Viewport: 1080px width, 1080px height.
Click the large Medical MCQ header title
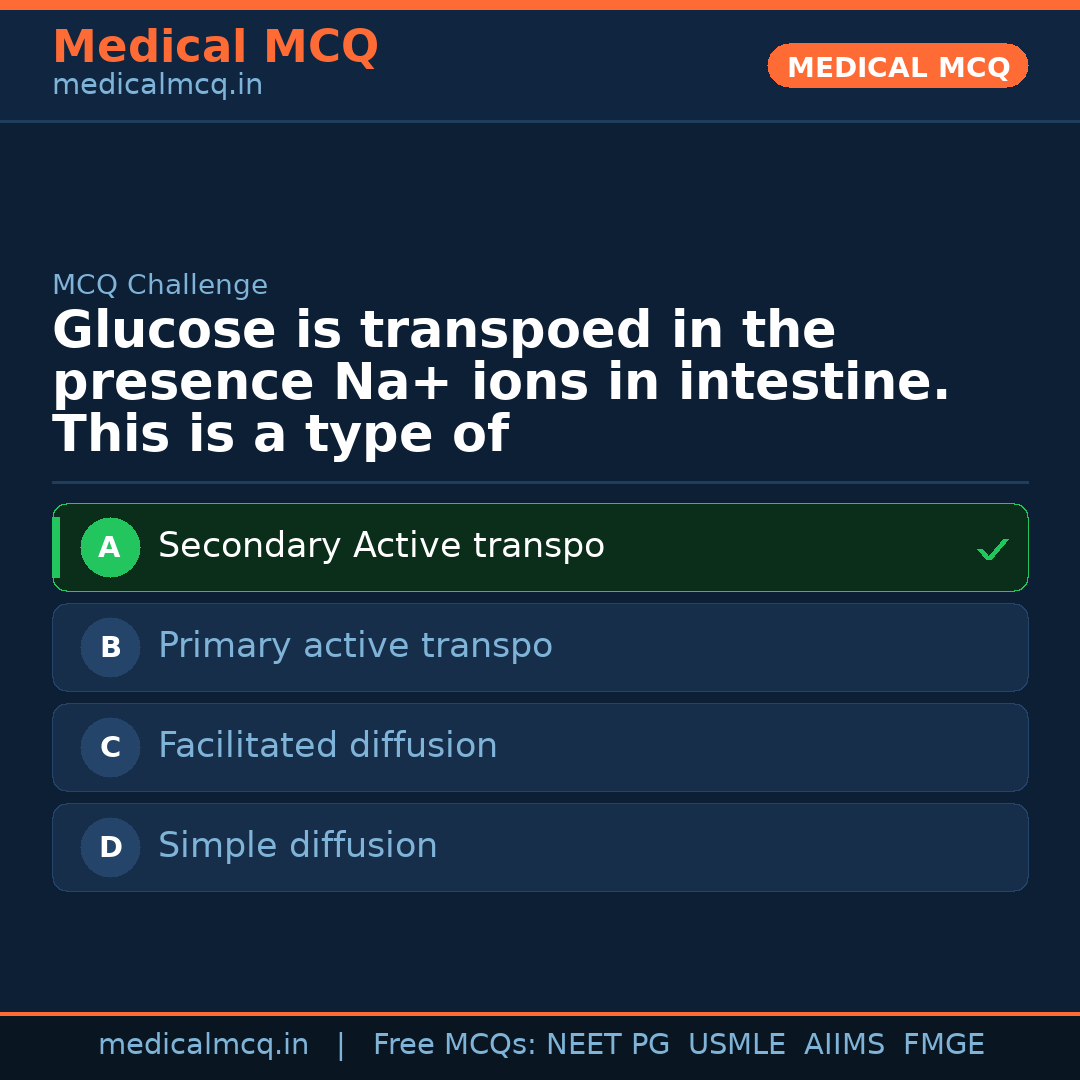click(215, 47)
